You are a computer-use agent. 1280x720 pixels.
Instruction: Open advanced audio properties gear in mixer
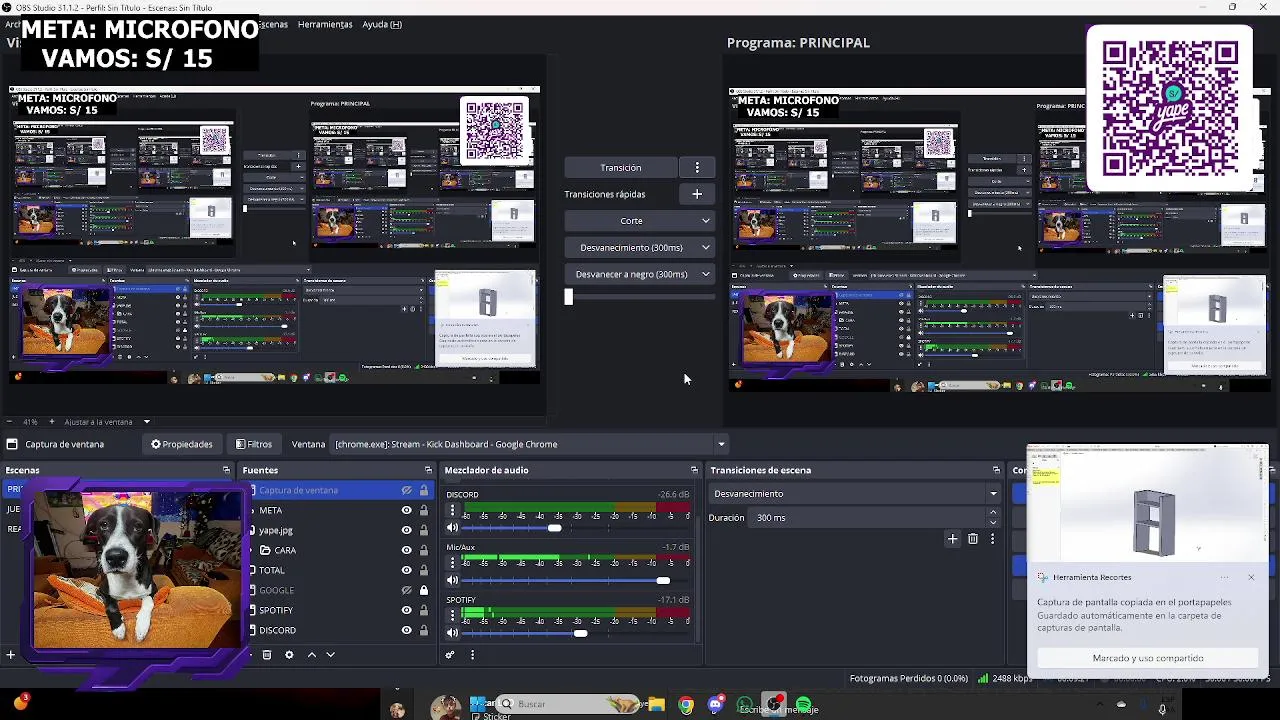tap(450, 655)
